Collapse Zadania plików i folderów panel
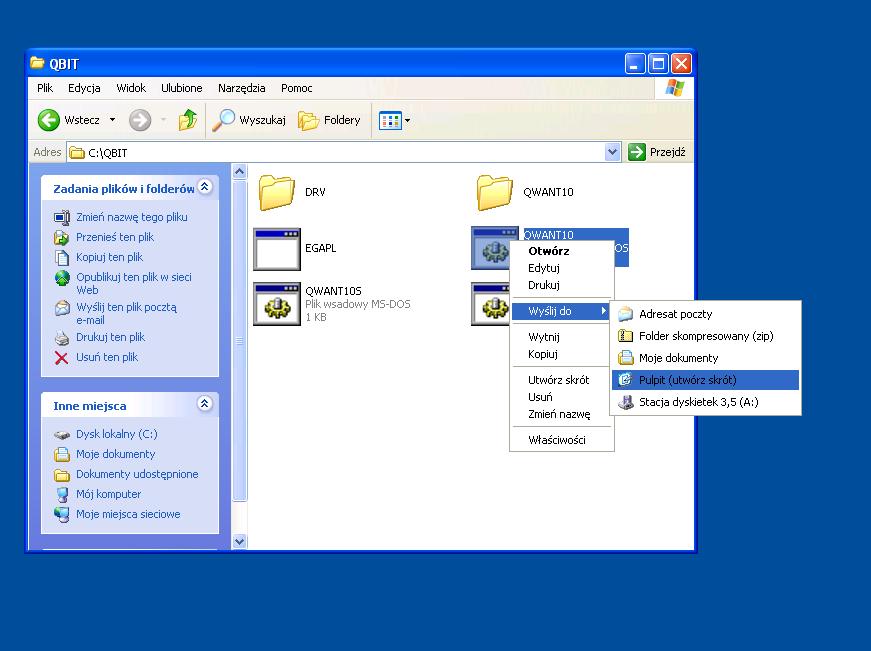This screenshot has width=871, height=651. pyautogui.click(x=204, y=187)
